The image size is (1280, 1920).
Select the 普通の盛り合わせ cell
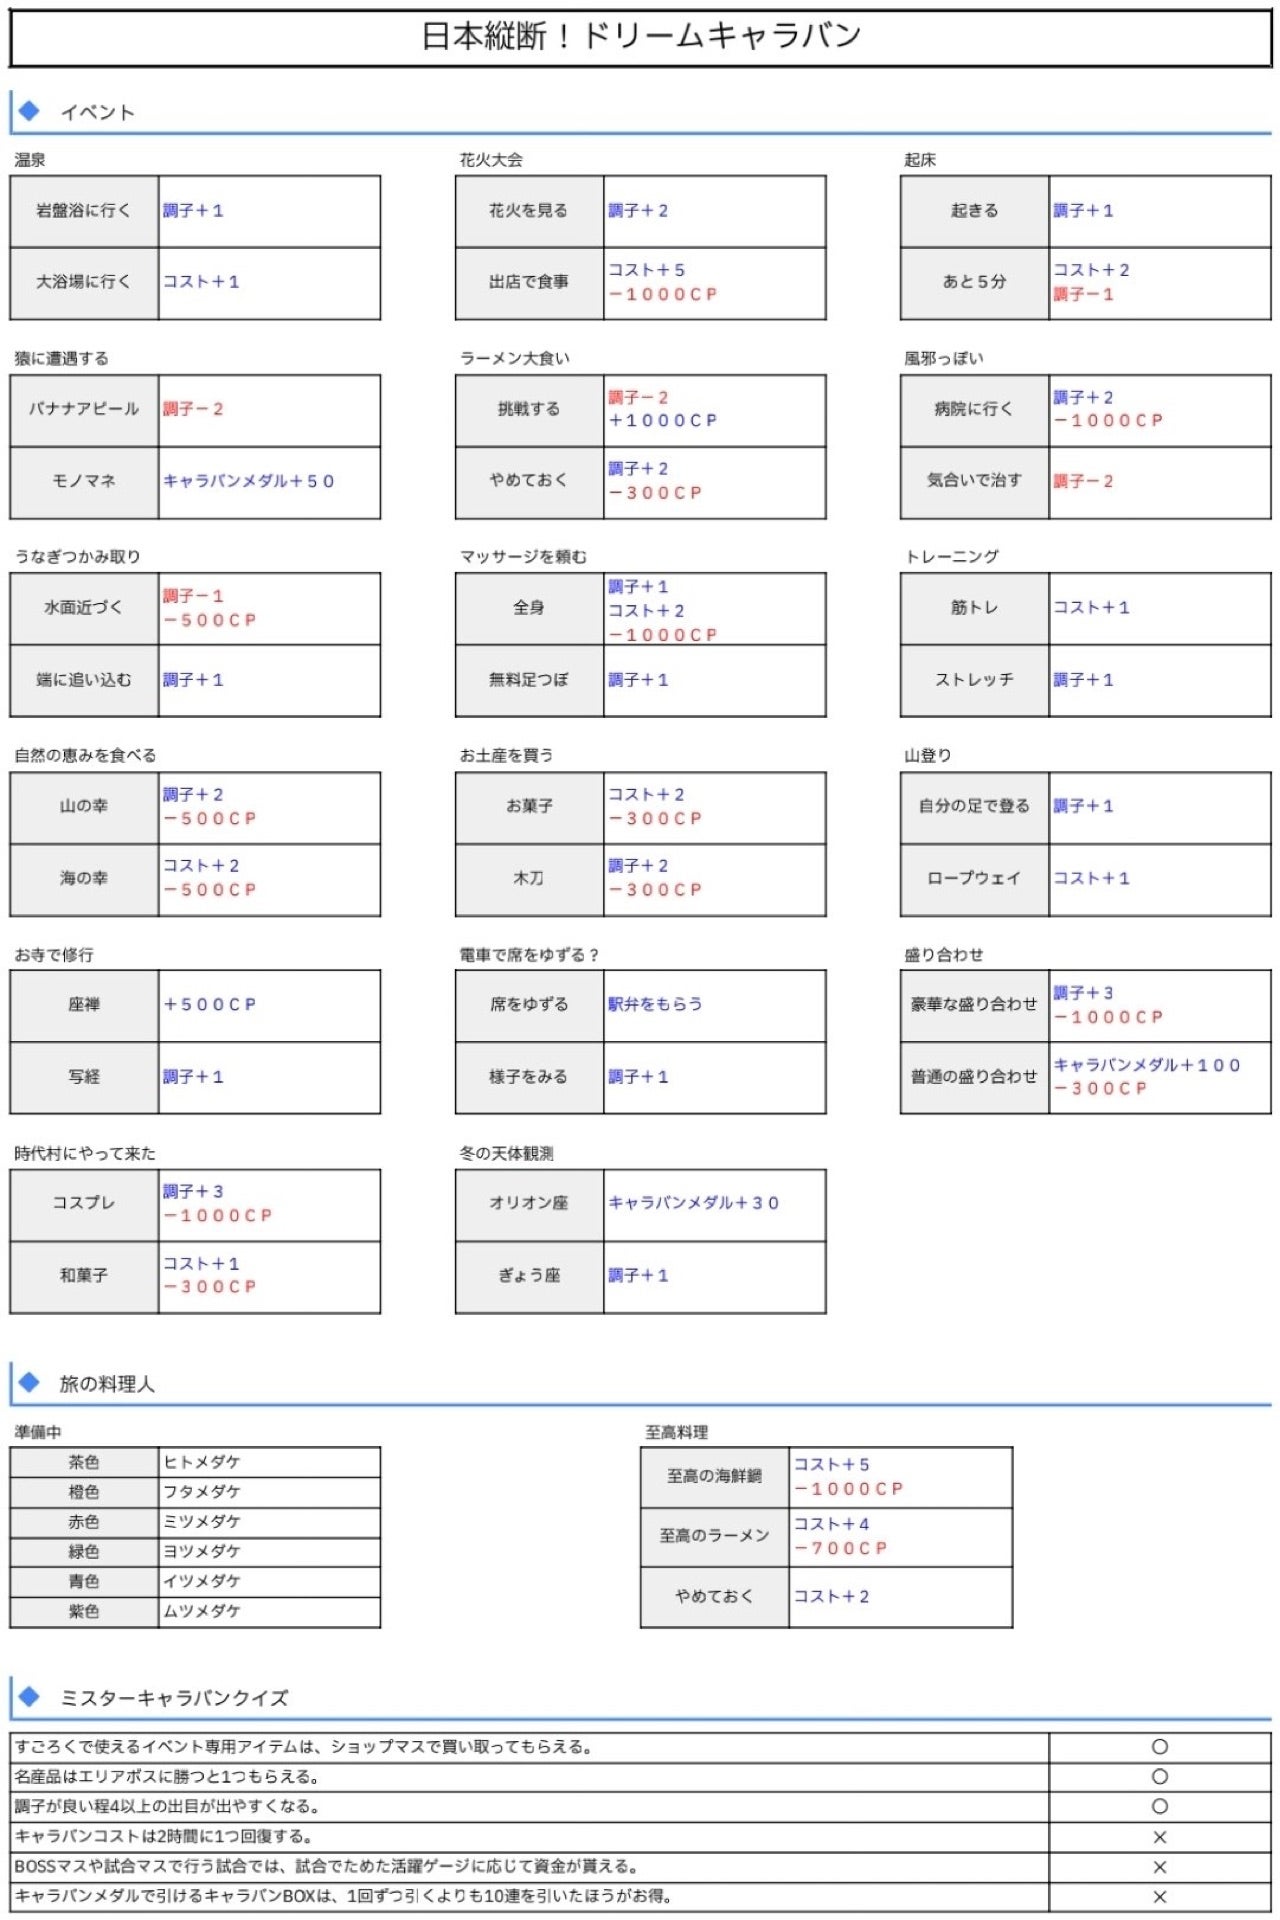click(x=974, y=1077)
